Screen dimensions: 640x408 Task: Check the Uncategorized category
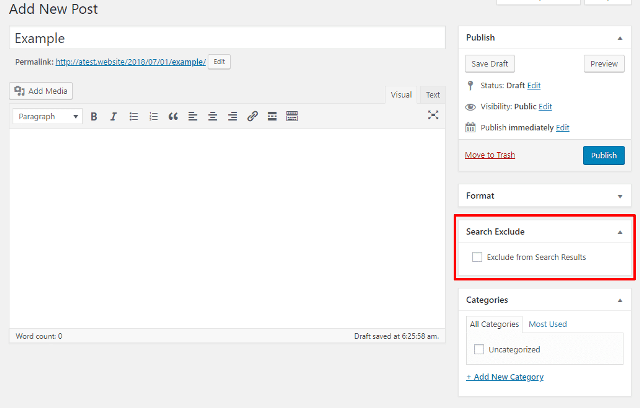pyautogui.click(x=479, y=349)
